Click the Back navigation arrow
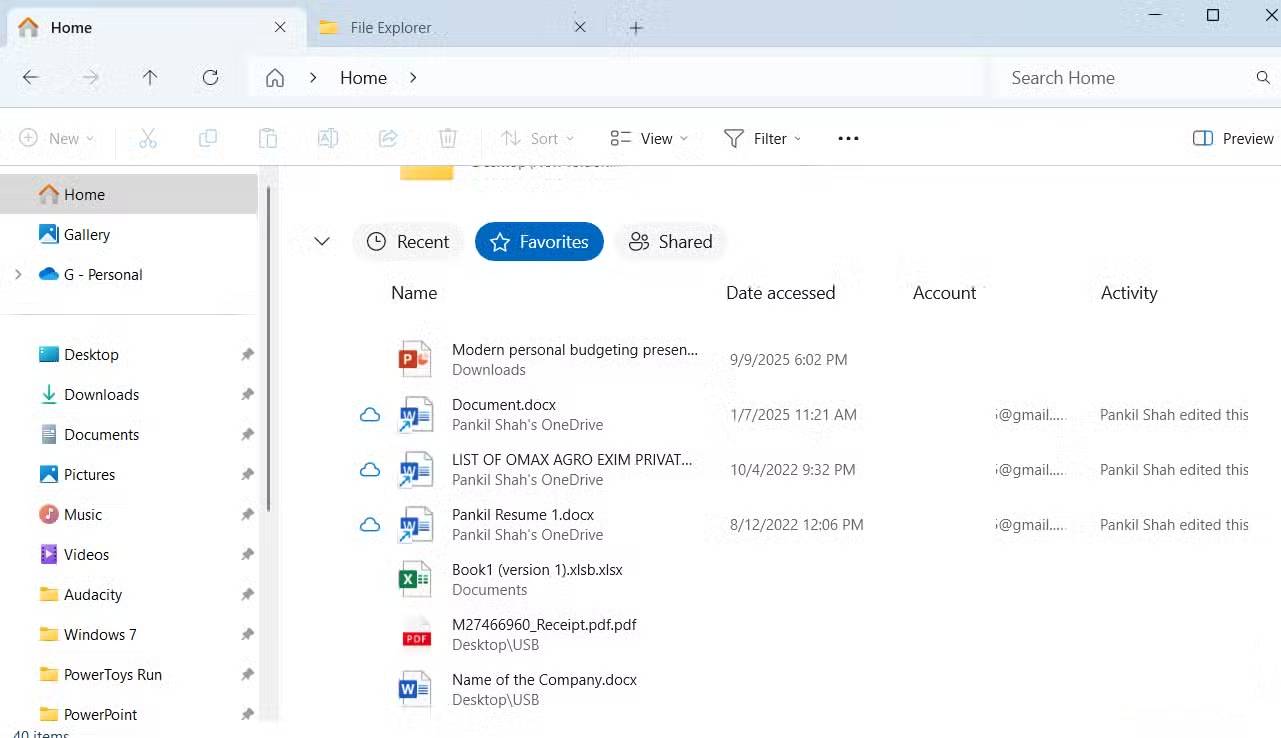Viewport: 1281px width, 738px height. [x=30, y=78]
